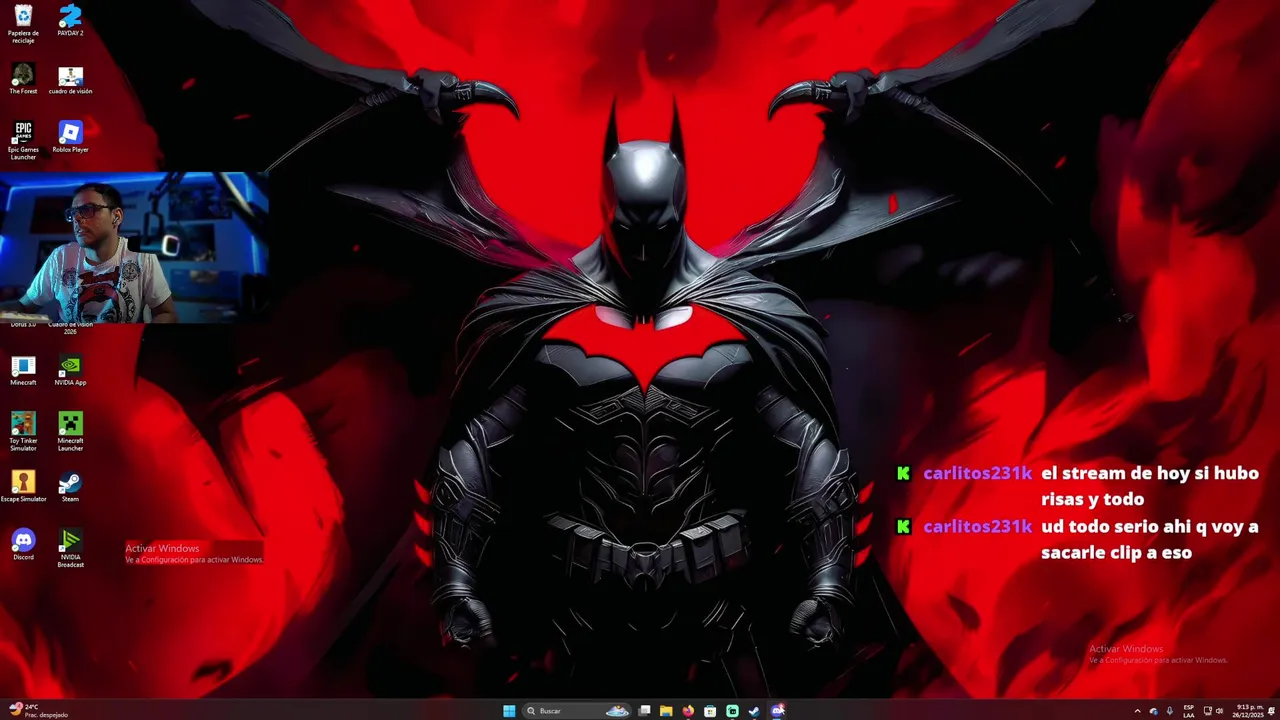
Task: Open network and volume quick settings
Action: click(x=1212, y=711)
